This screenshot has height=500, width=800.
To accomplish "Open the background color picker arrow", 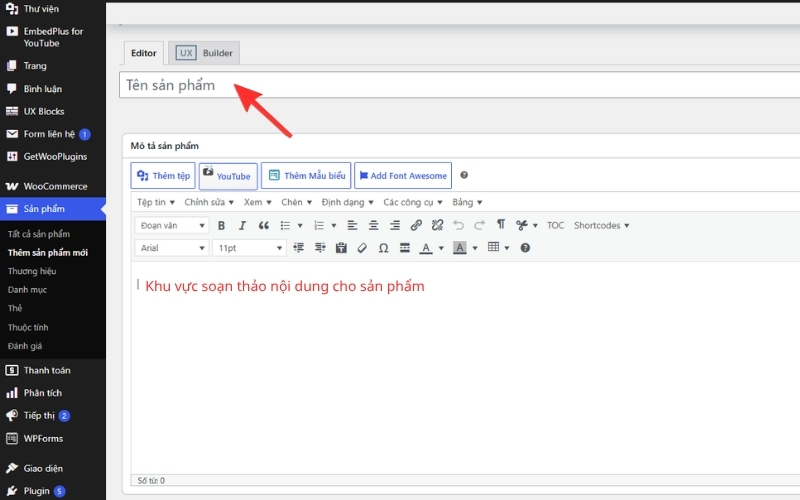I will [x=475, y=248].
